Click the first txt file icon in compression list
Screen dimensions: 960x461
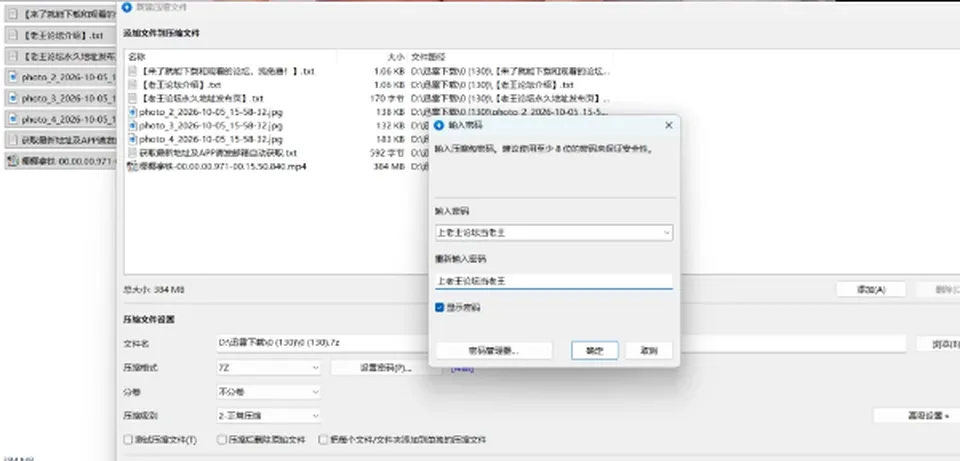pos(133,71)
